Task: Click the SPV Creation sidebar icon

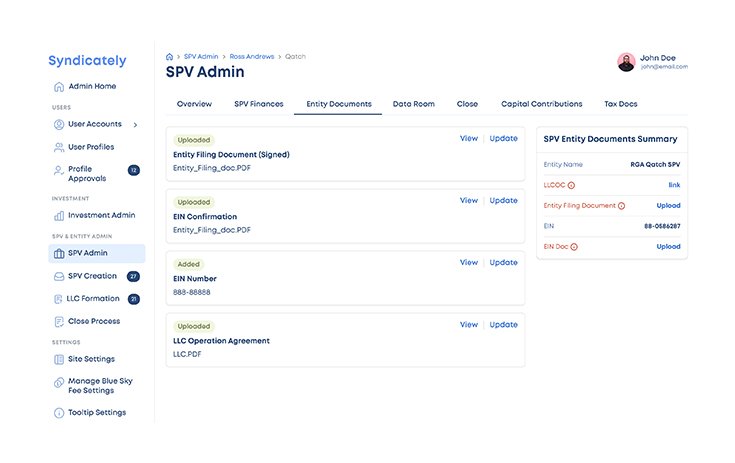Action: 59,276
